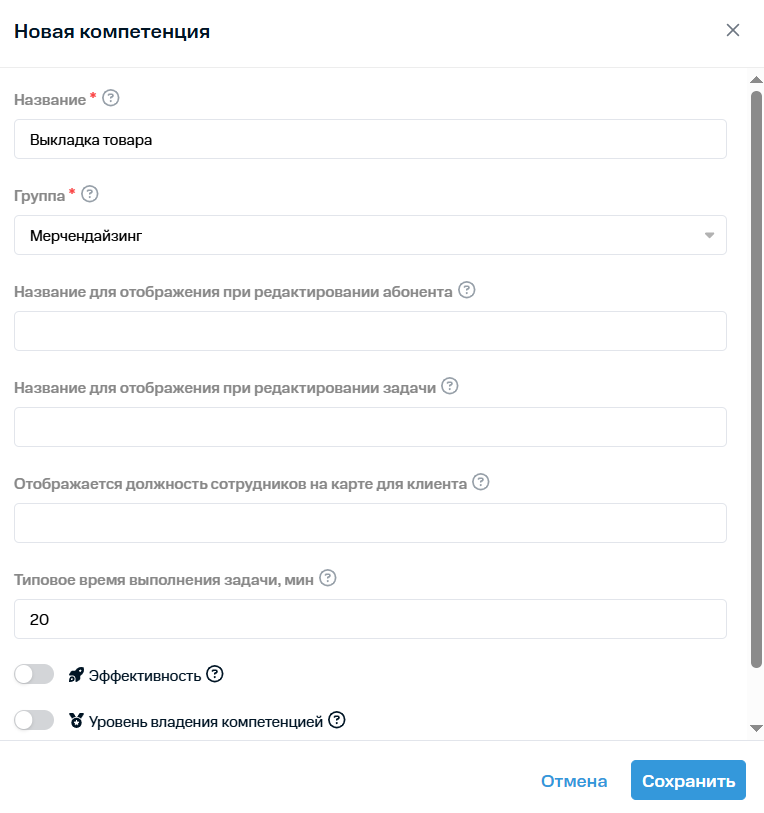Click help icon beside Группа label
The height and width of the screenshot is (813, 764).
(90, 194)
